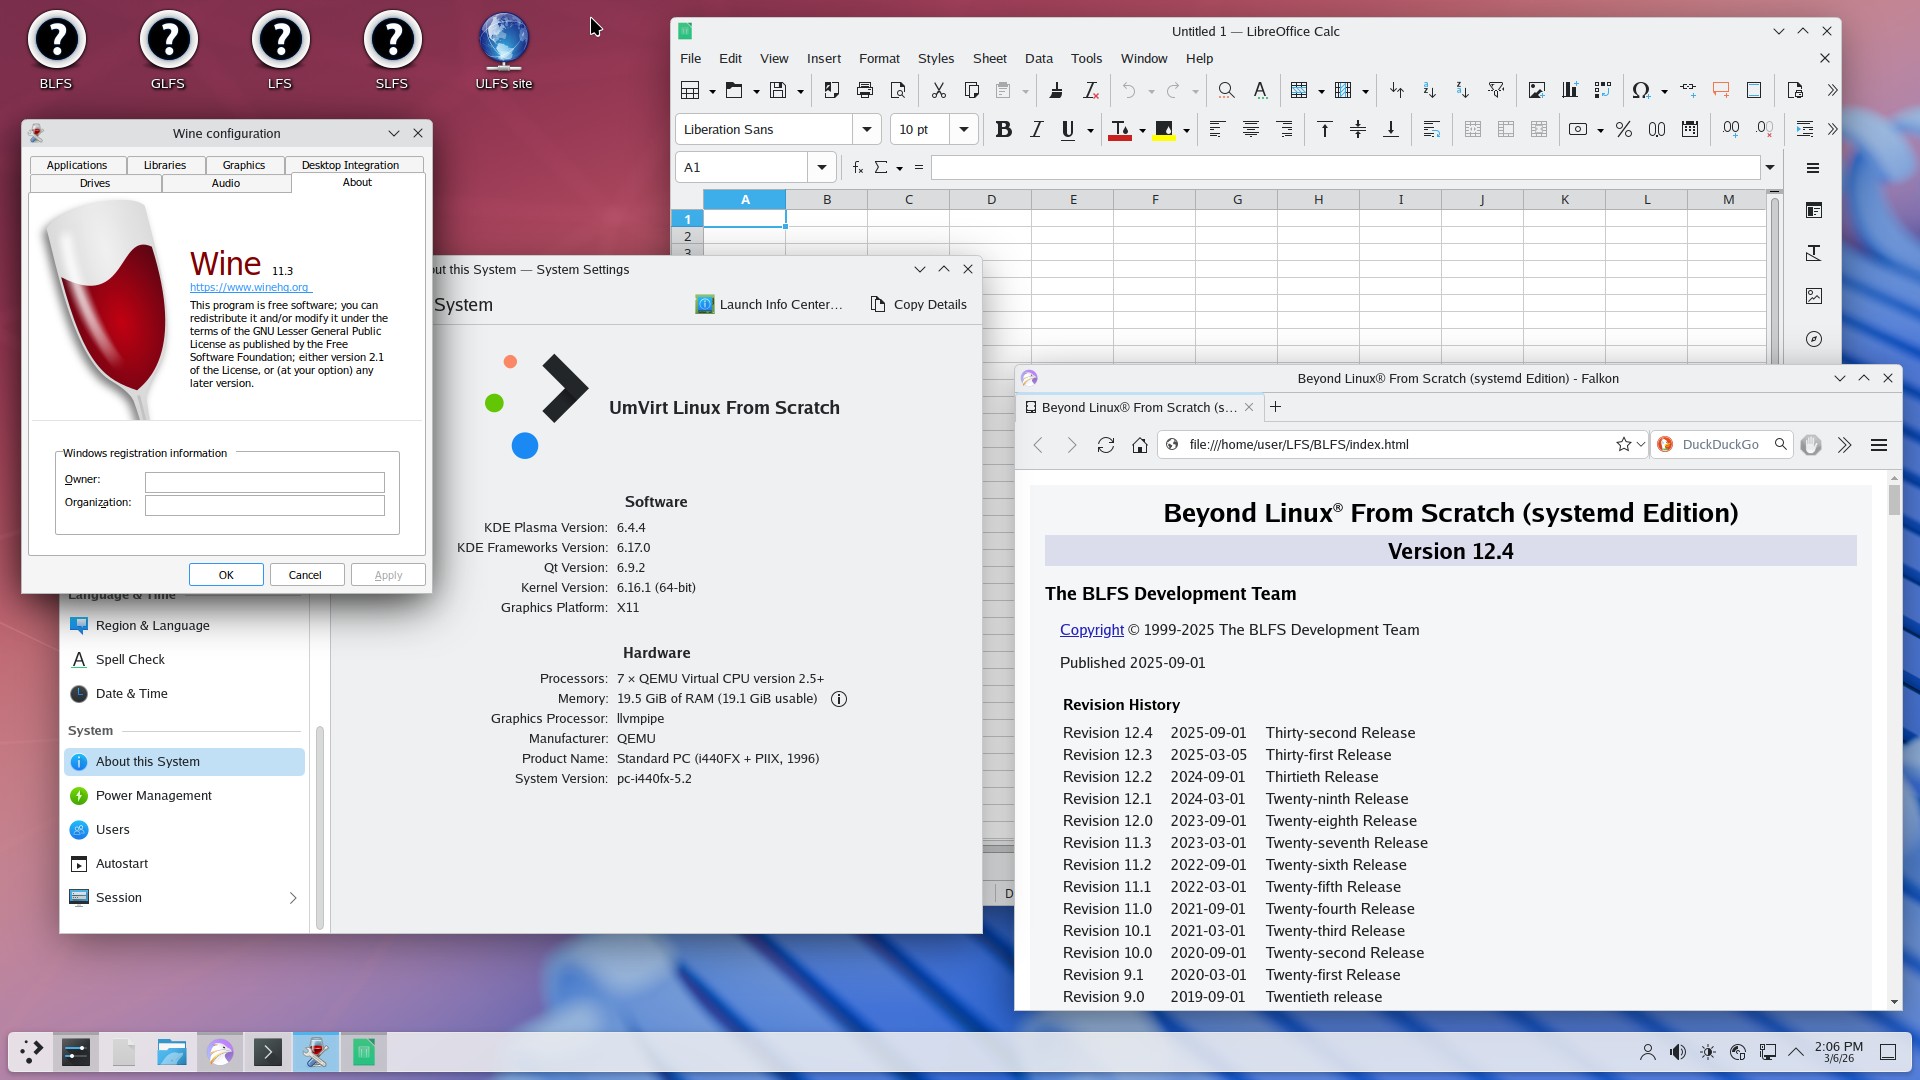1920x1080 pixels.
Task: Toggle Underline formatting in Calc
Action: pyautogui.click(x=1068, y=129)
